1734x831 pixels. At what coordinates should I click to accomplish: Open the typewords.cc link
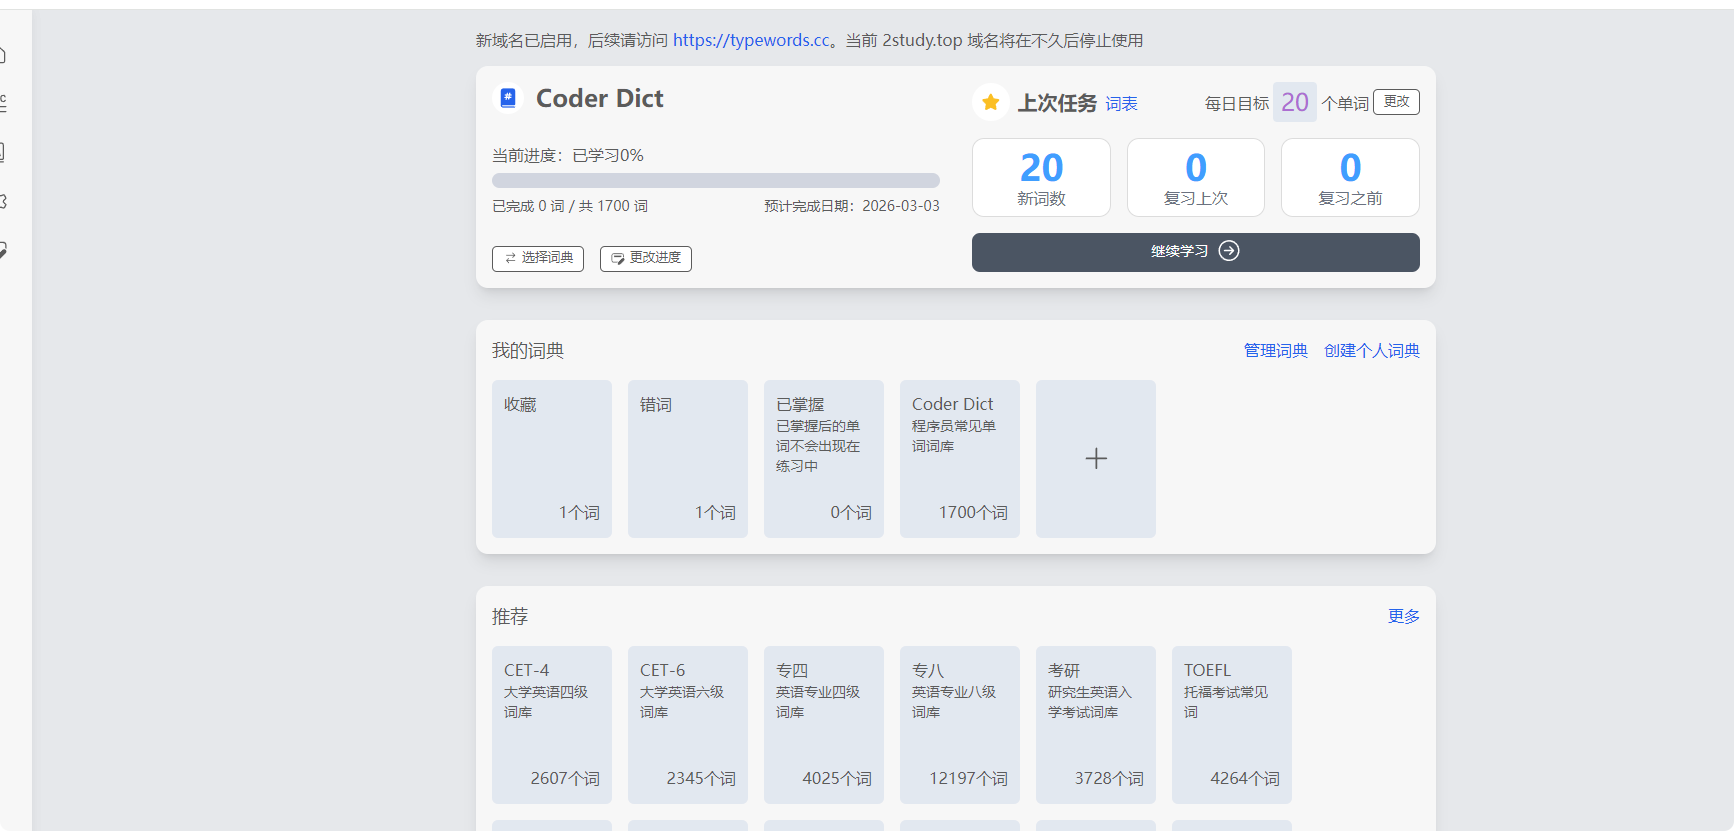pyautogui.click(x=751, y=40)
